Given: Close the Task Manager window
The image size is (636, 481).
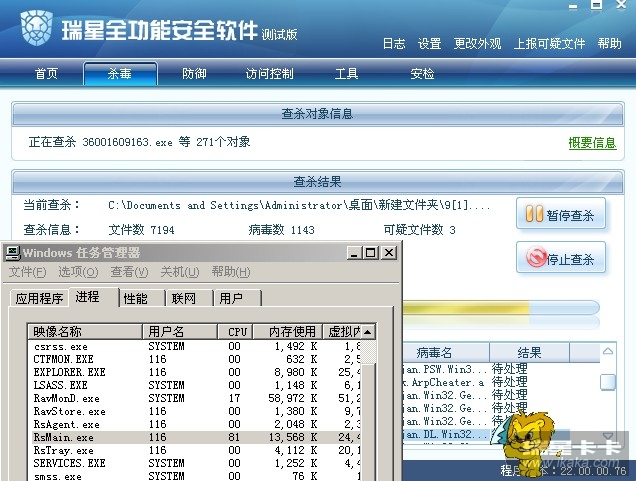Looking at the screenshot, I should click(x=389, y=253).
